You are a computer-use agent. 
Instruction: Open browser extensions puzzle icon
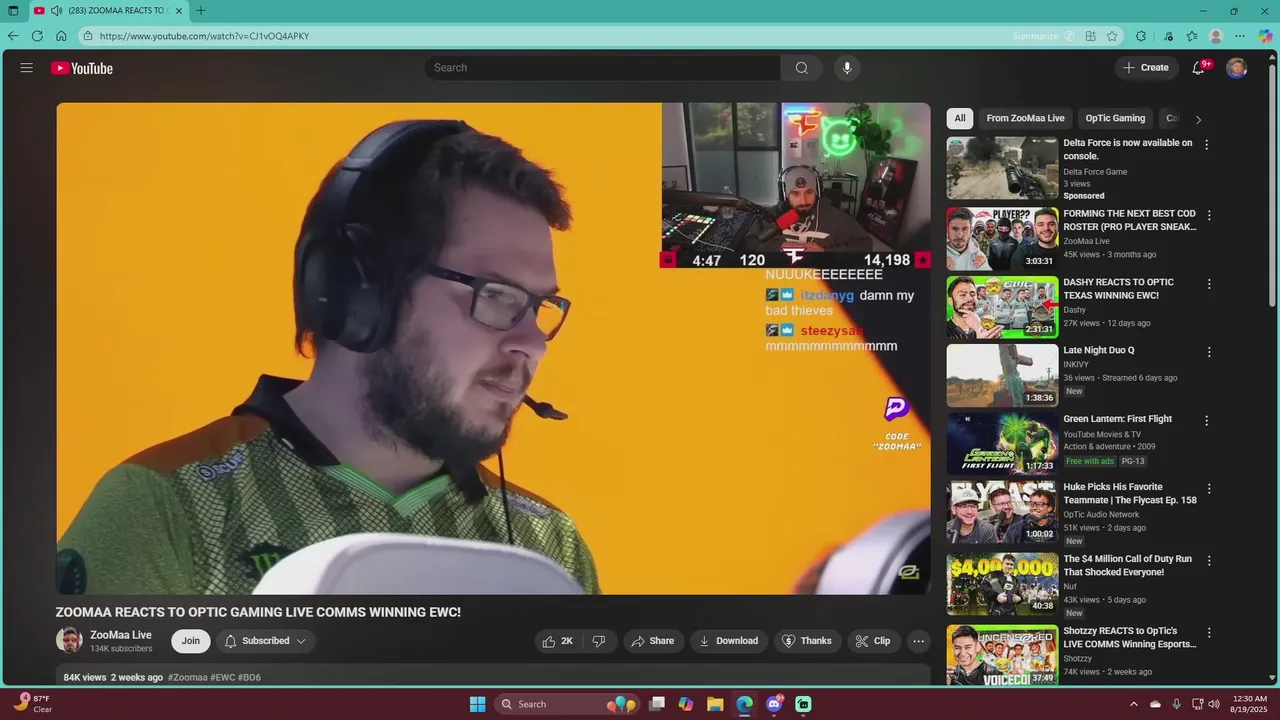(x=1141, y=36)
